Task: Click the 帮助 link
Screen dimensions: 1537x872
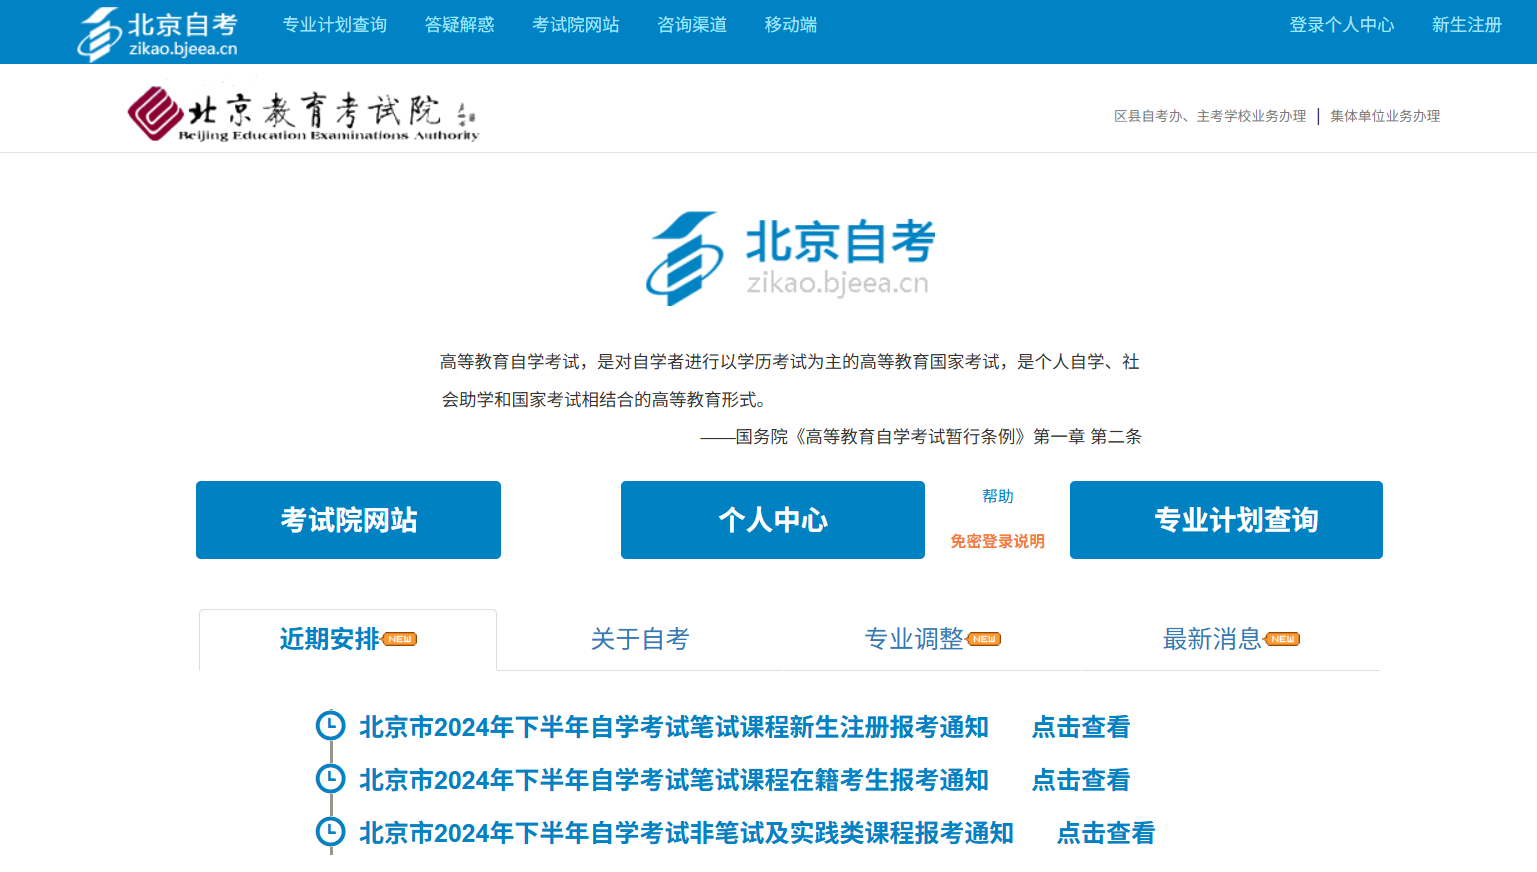Action: click(998, 496)
